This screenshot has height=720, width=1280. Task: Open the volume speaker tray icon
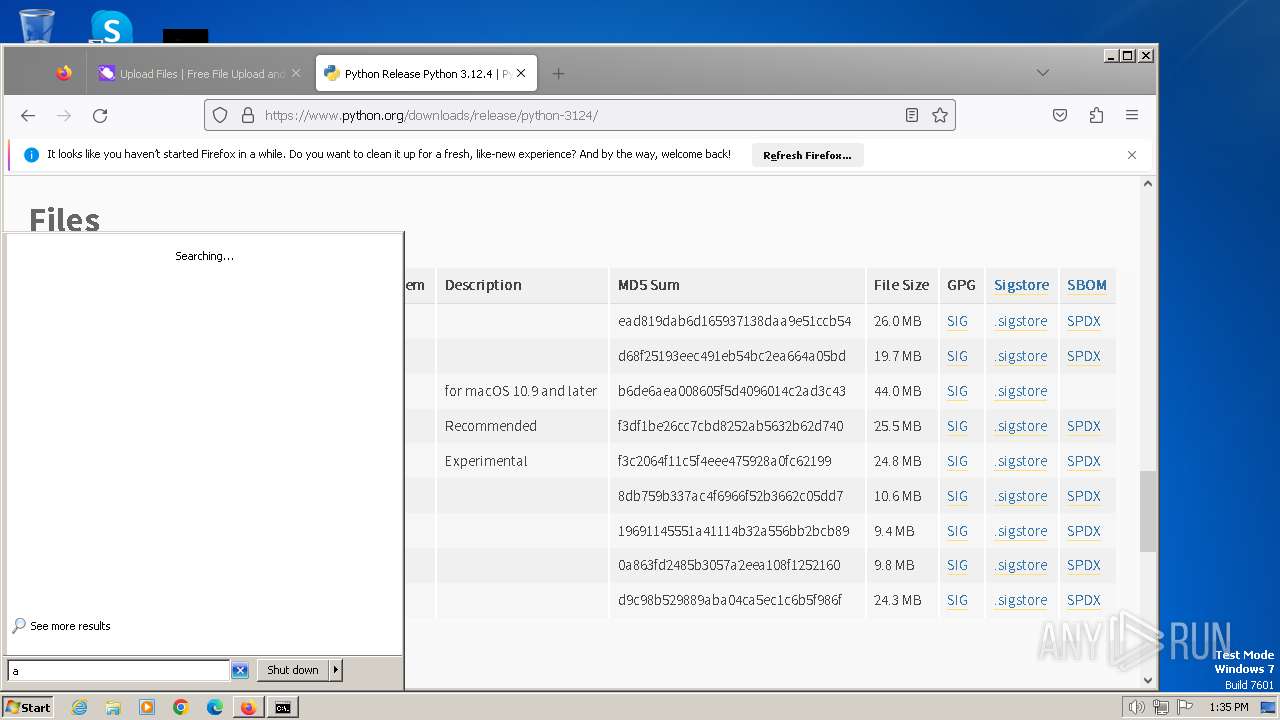[x=1136, y=707]
